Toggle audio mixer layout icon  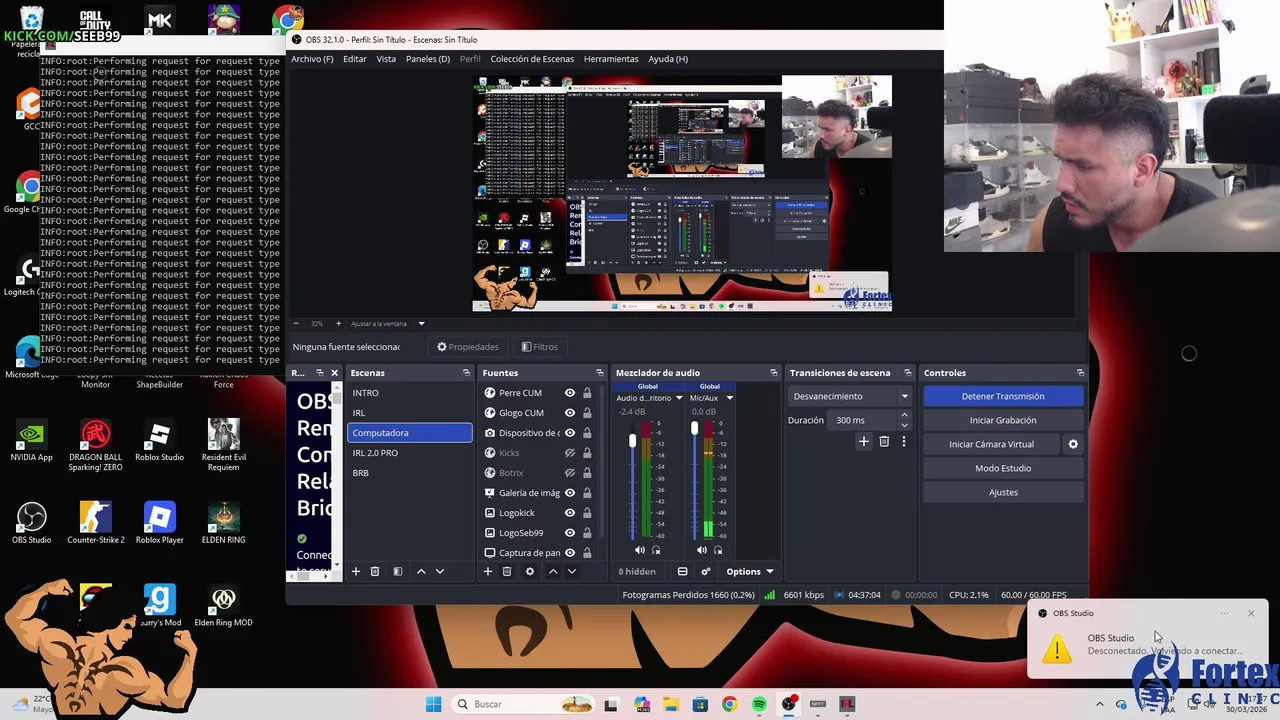click(682, 571)
